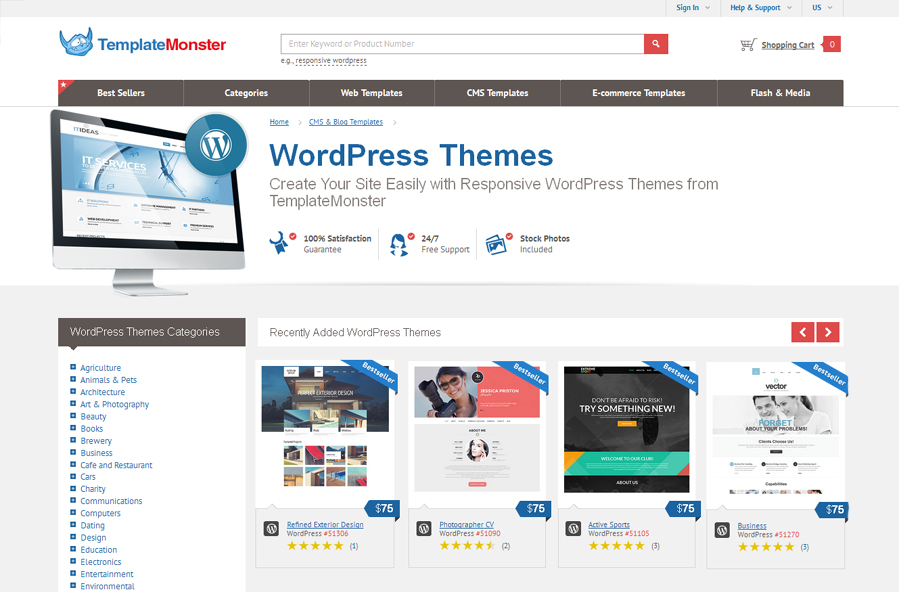Click the WordPress logo circle on monitor
899x592 pixels.
point(216,144)
